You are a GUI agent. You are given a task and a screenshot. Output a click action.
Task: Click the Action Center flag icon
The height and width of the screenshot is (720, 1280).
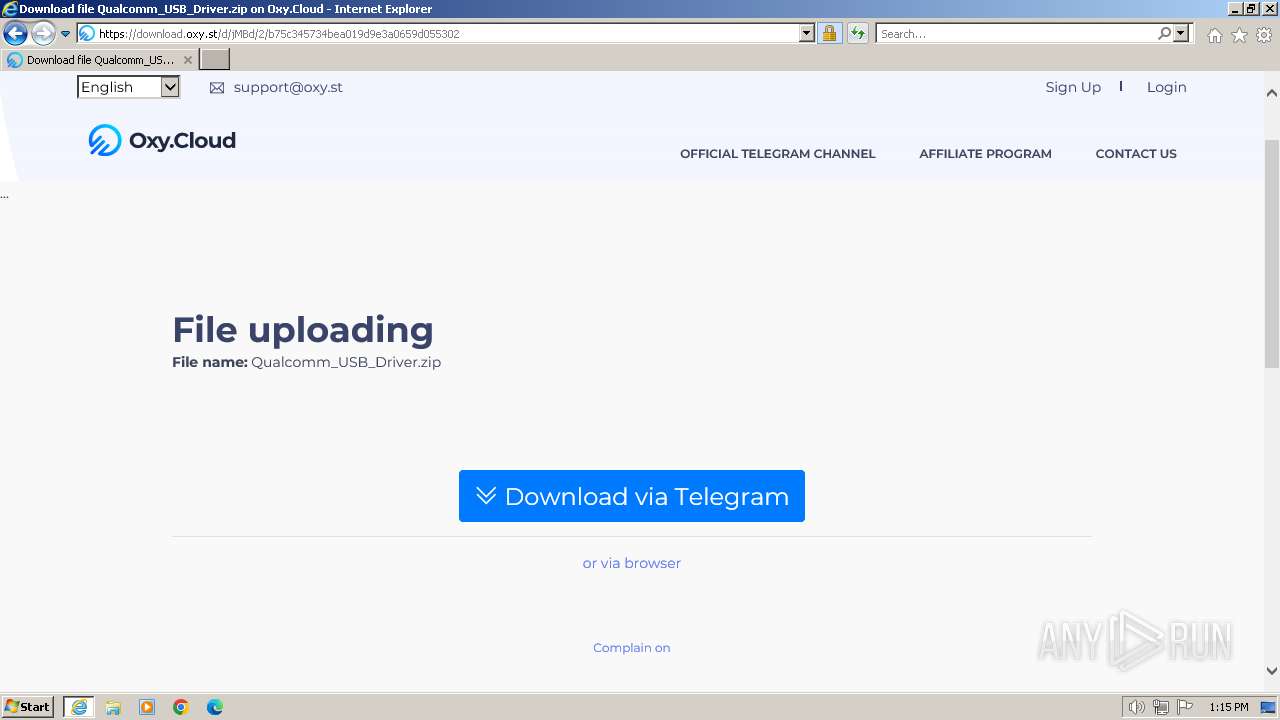pos(1185,707)
